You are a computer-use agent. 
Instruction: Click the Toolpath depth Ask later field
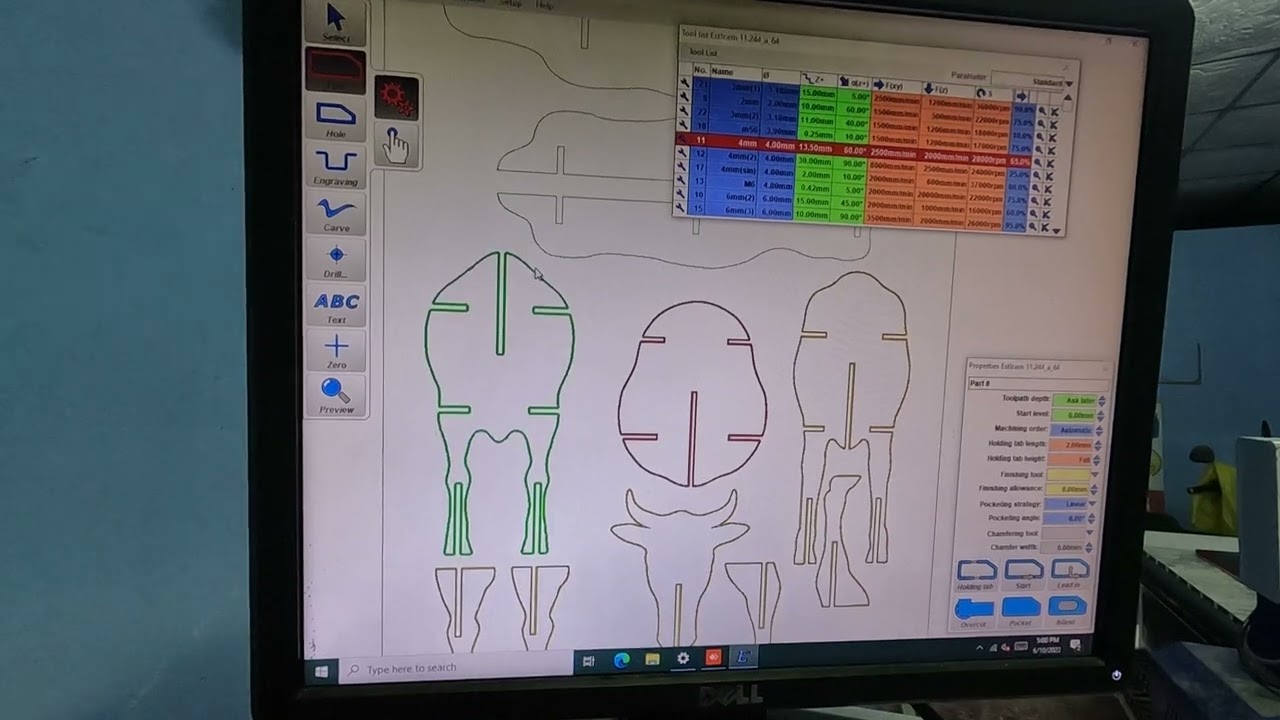(1076, 400)
